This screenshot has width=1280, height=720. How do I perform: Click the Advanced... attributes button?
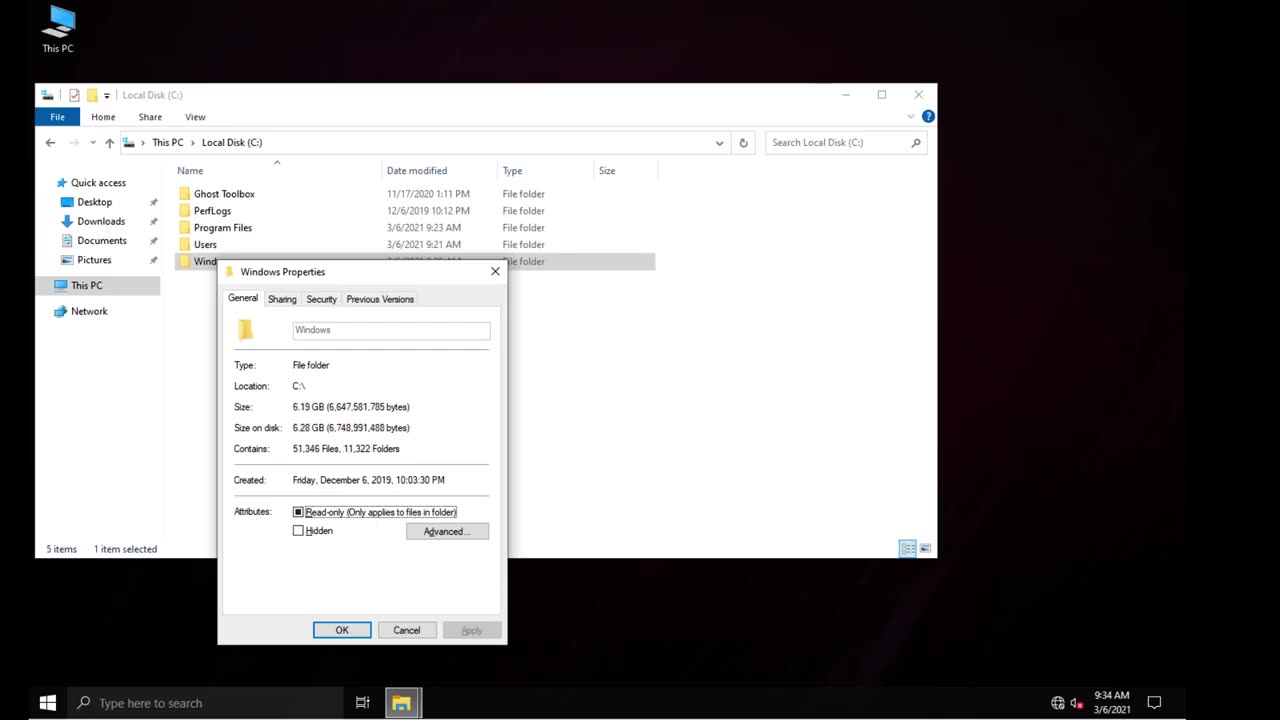447,532
